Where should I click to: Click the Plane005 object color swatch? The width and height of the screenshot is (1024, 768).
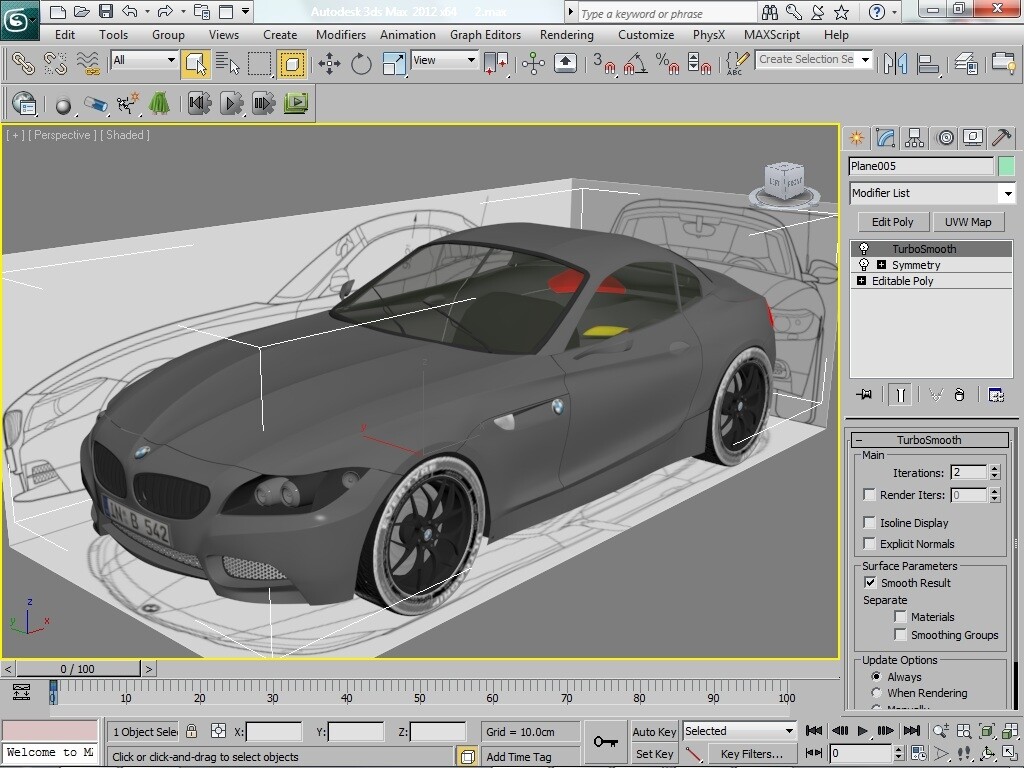1008,165
